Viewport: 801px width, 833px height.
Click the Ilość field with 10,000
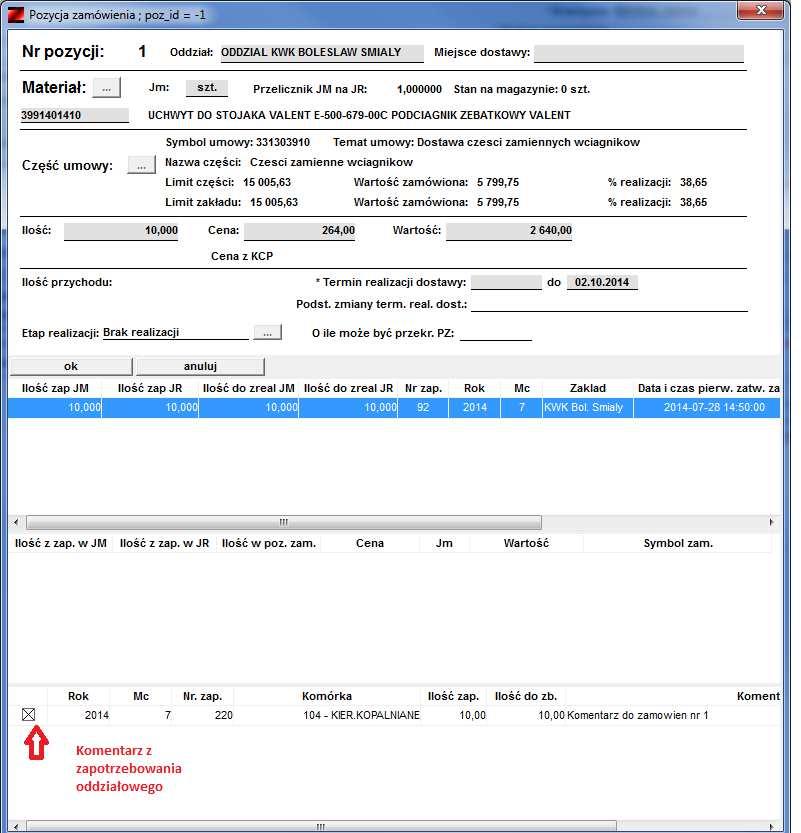click(121, 231)
